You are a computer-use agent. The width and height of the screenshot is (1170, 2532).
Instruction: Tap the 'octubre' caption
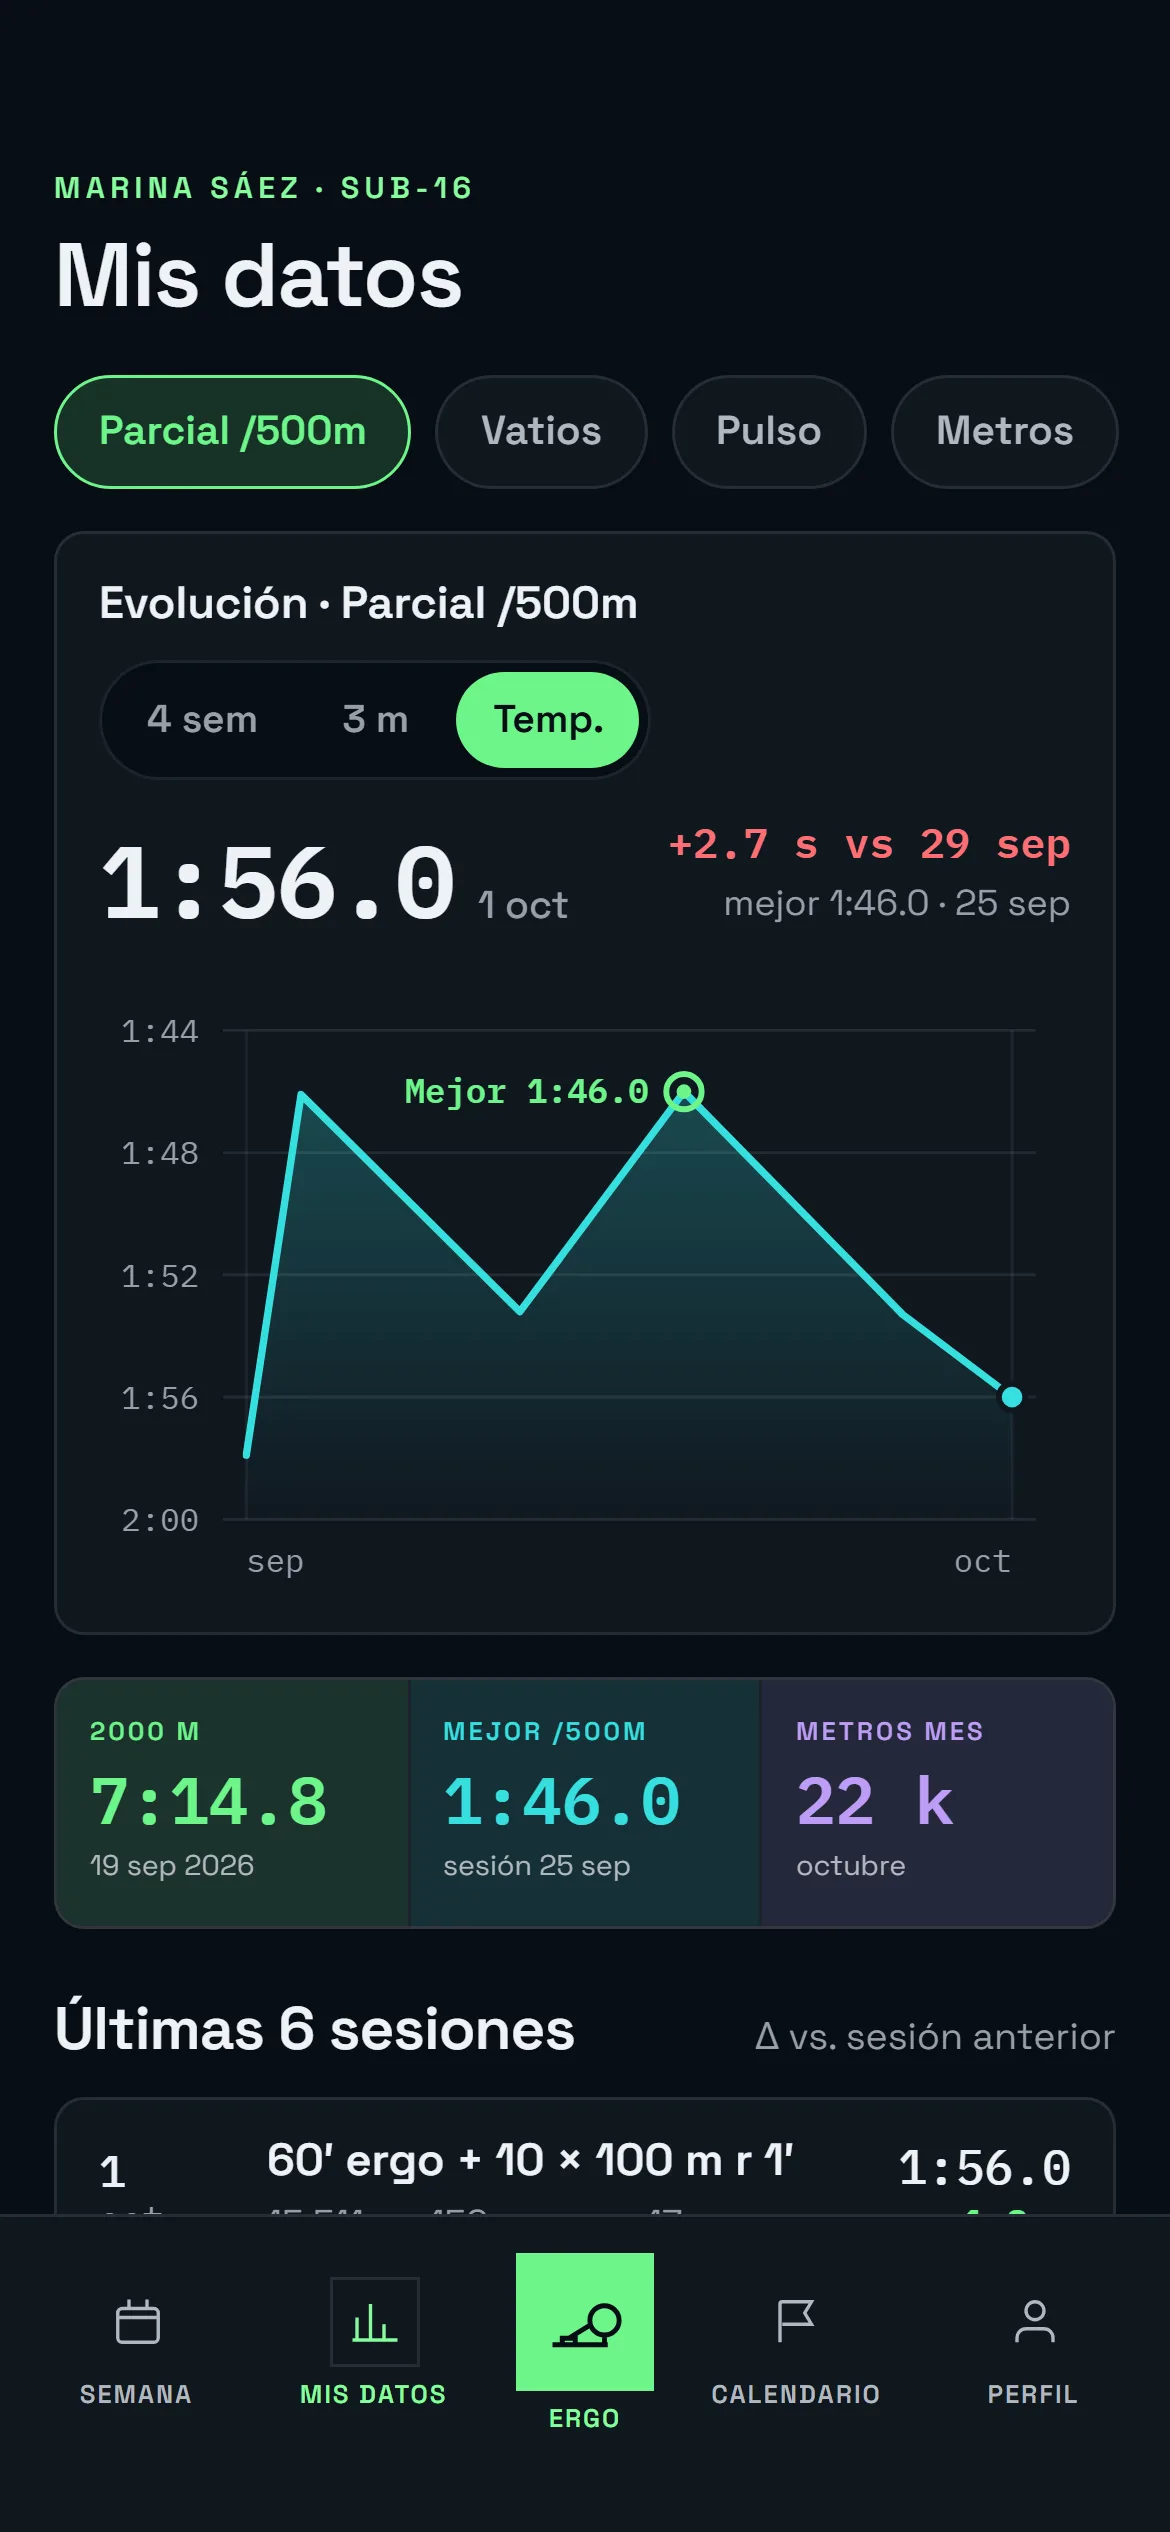point(851,1865)
